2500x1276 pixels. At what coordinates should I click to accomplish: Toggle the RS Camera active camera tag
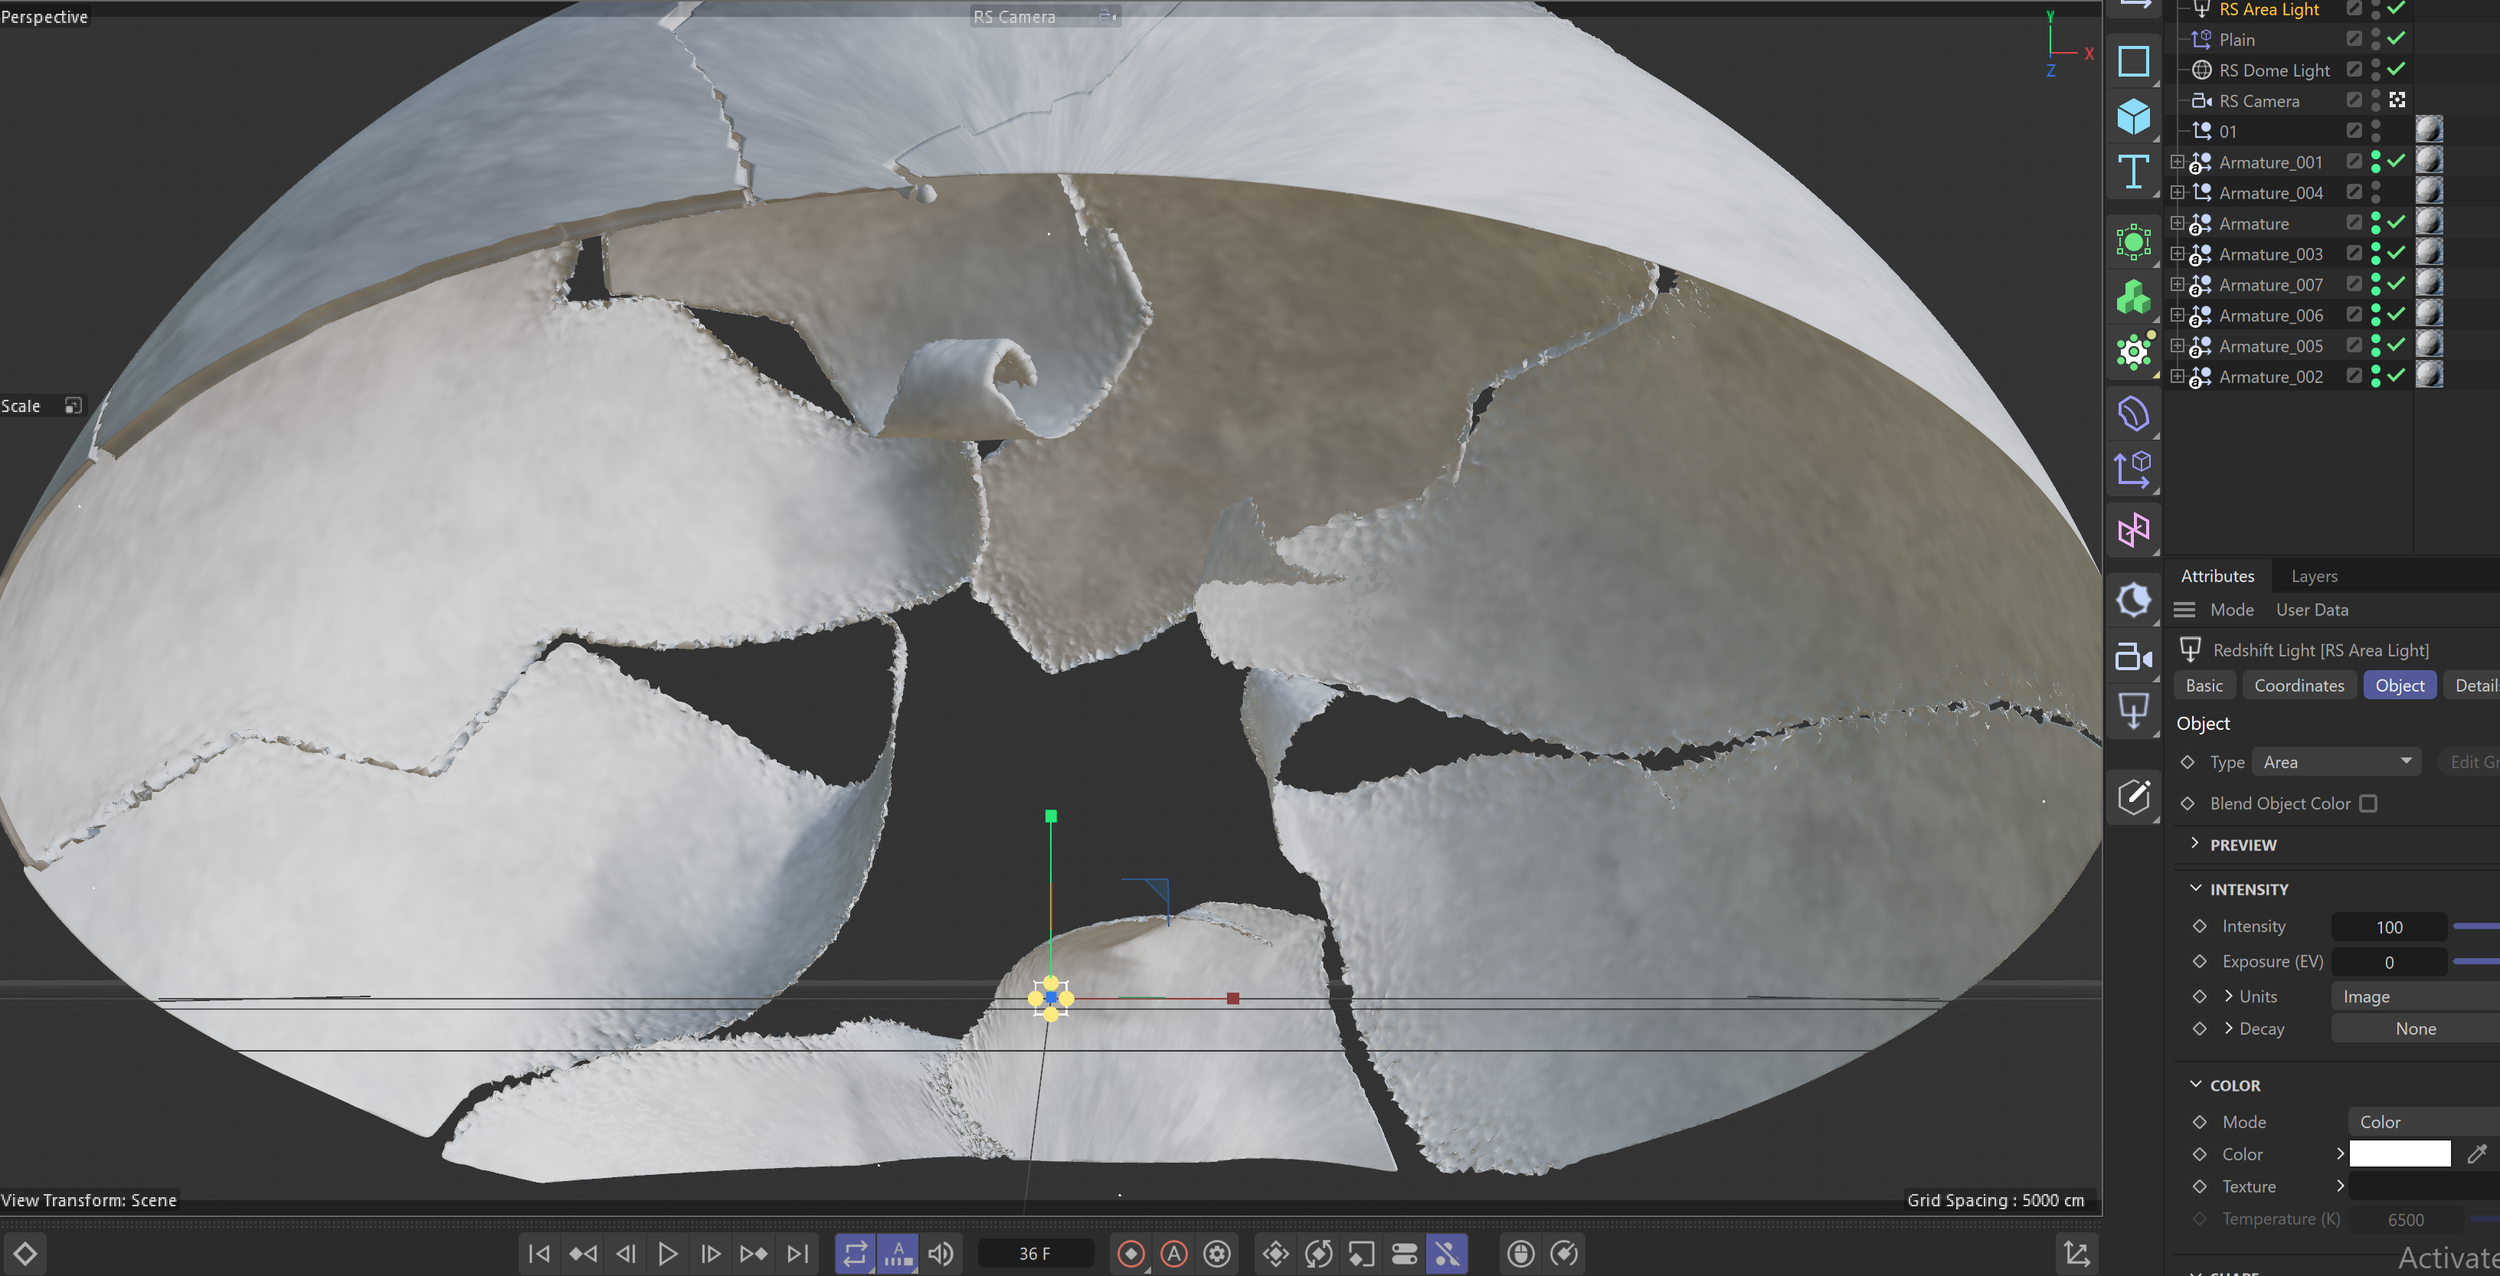2397,100
